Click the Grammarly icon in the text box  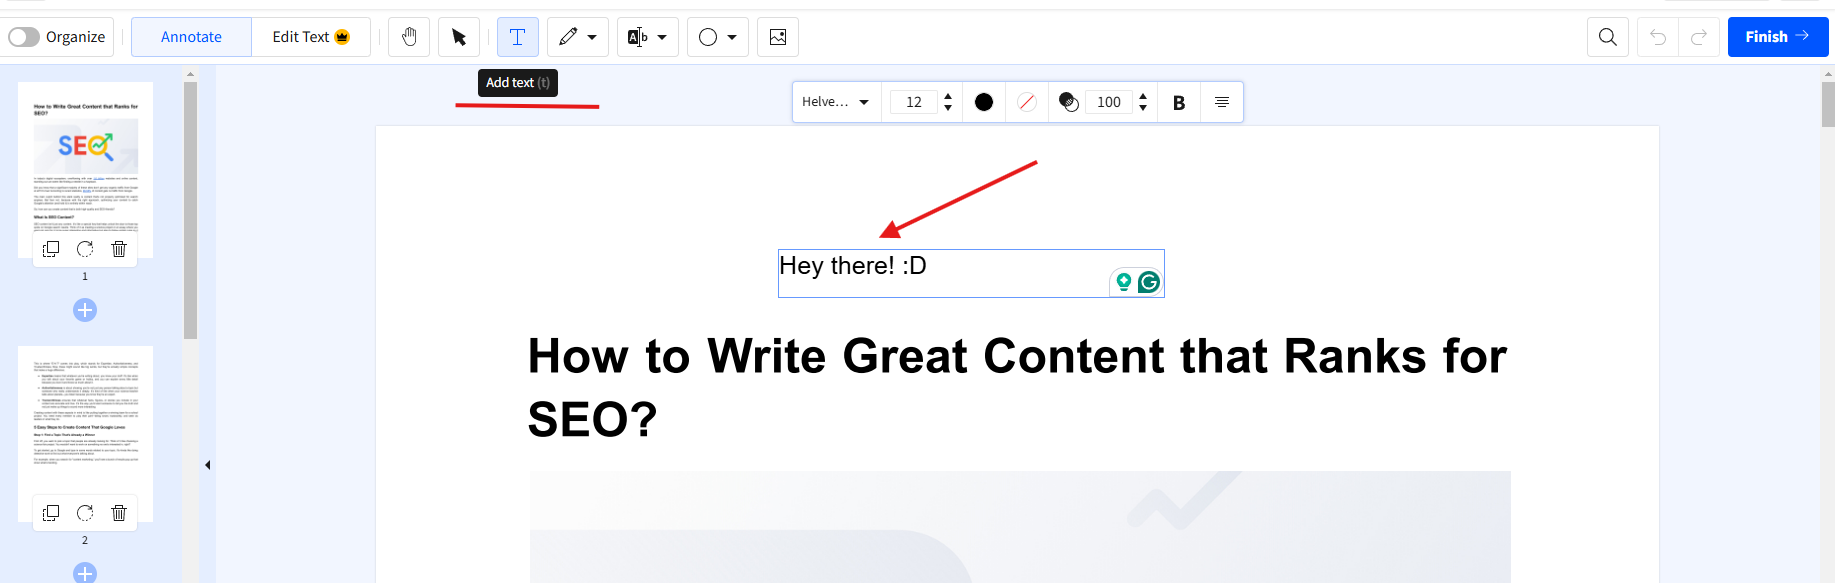[1149, 282]
